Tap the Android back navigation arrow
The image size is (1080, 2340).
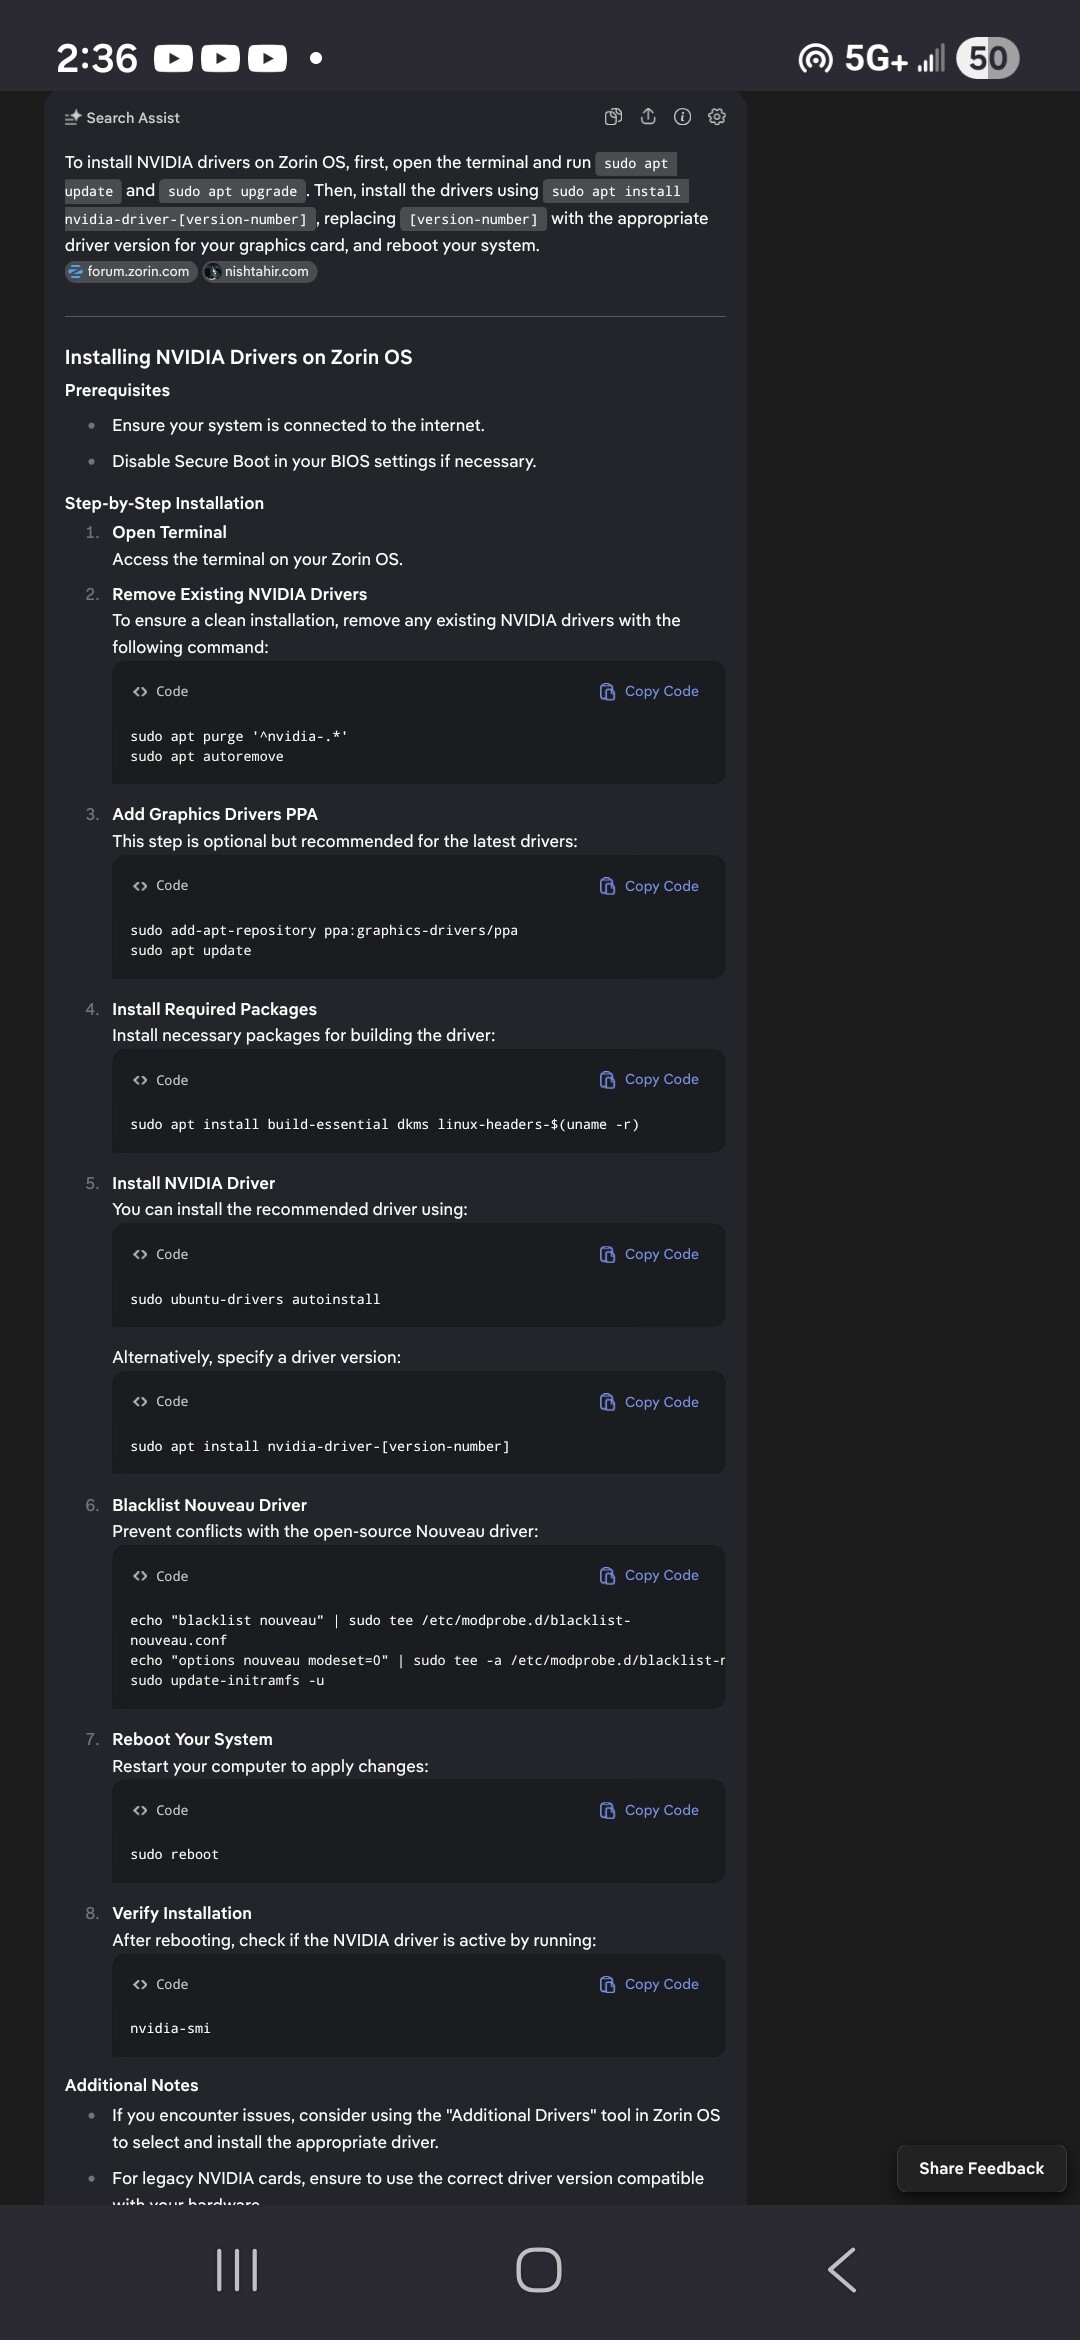[842, 2269]
